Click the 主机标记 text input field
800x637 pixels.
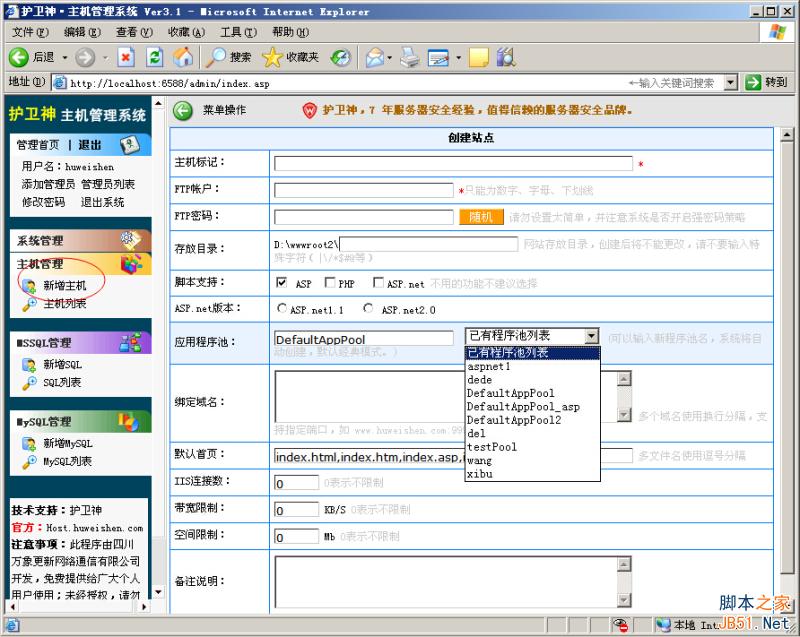(x=453, y=164)
